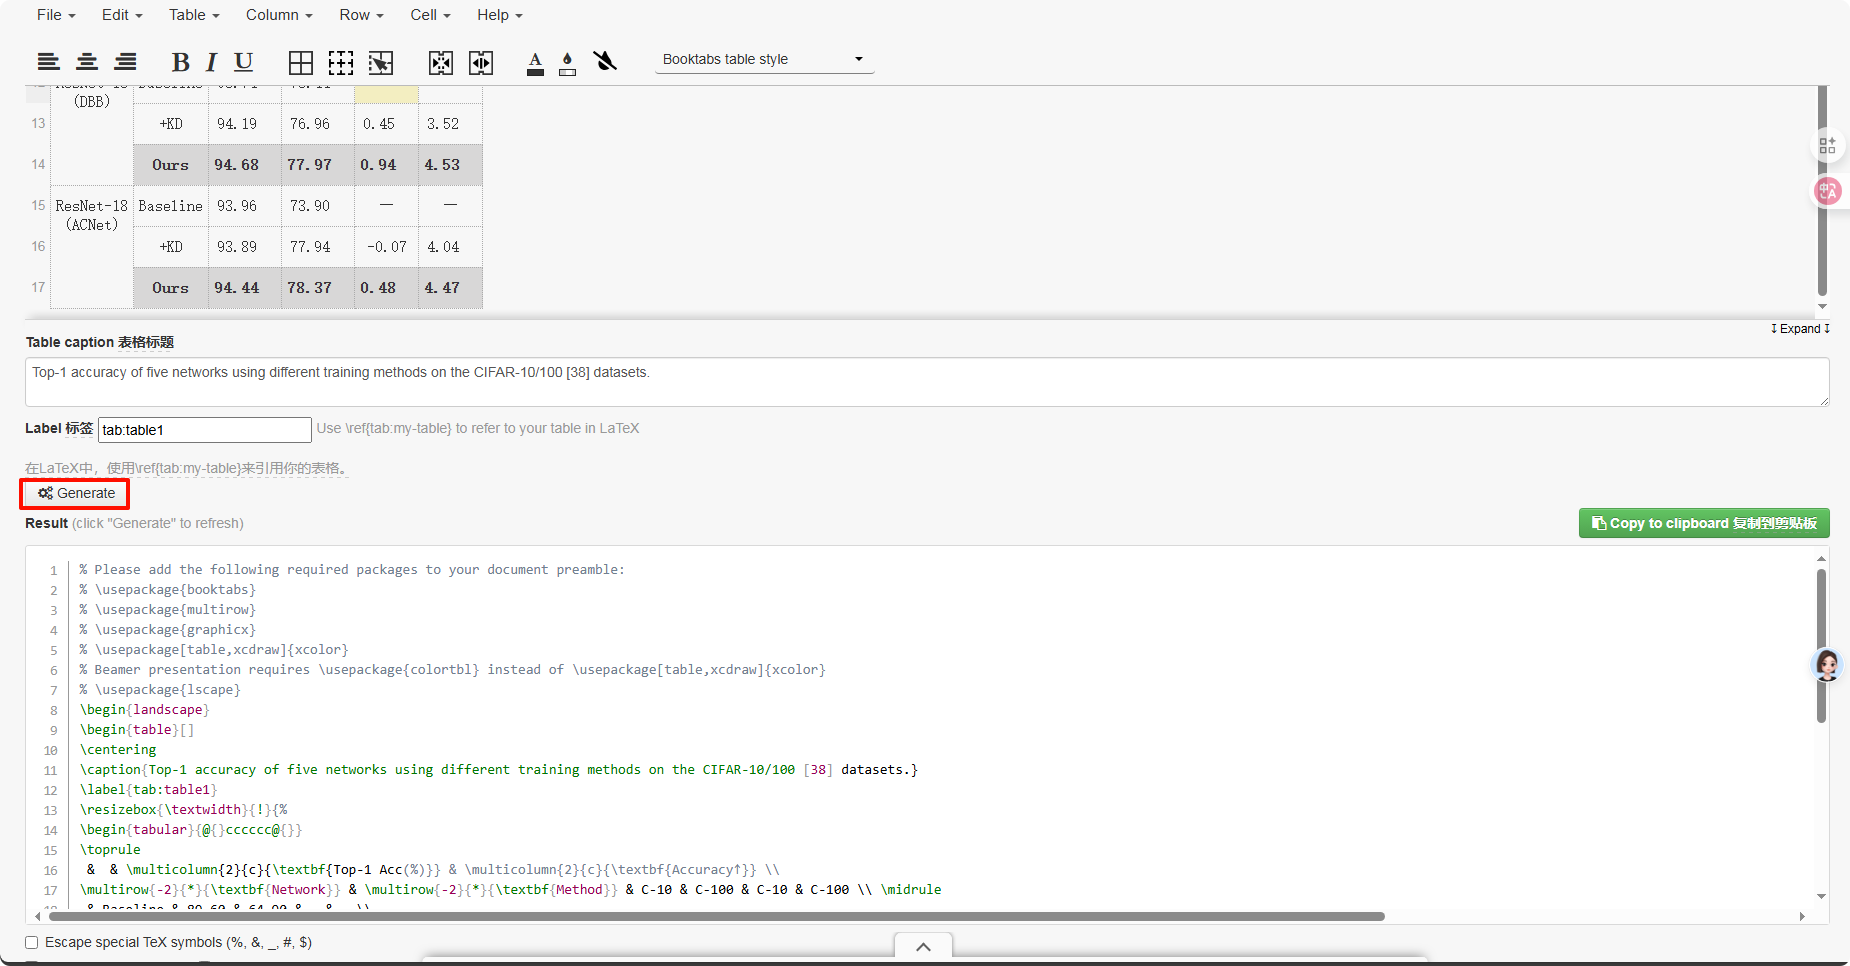Image resolution: width=1850 pixels, height=966 pixels.
Task: Remove all borders dashed-grid icon
Action: [x=341, y=63]
